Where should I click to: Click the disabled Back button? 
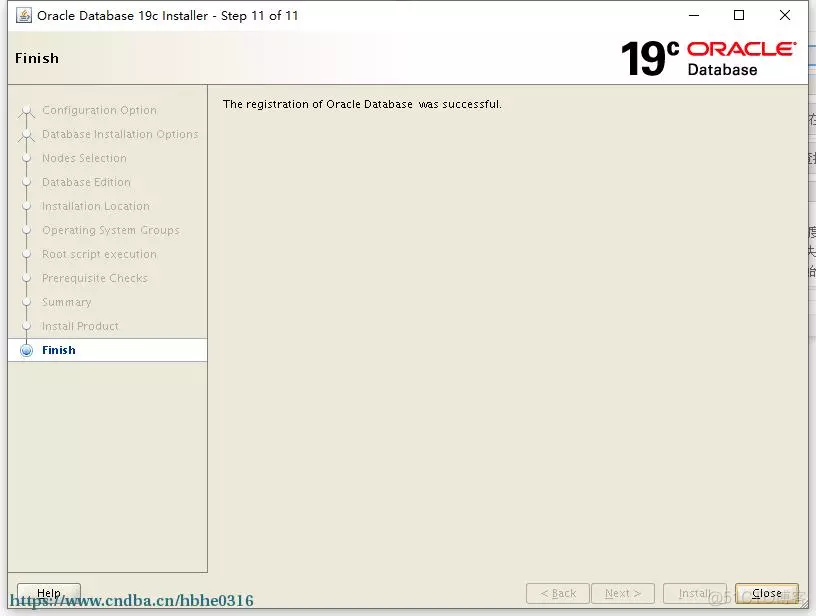tap(558, 593)
